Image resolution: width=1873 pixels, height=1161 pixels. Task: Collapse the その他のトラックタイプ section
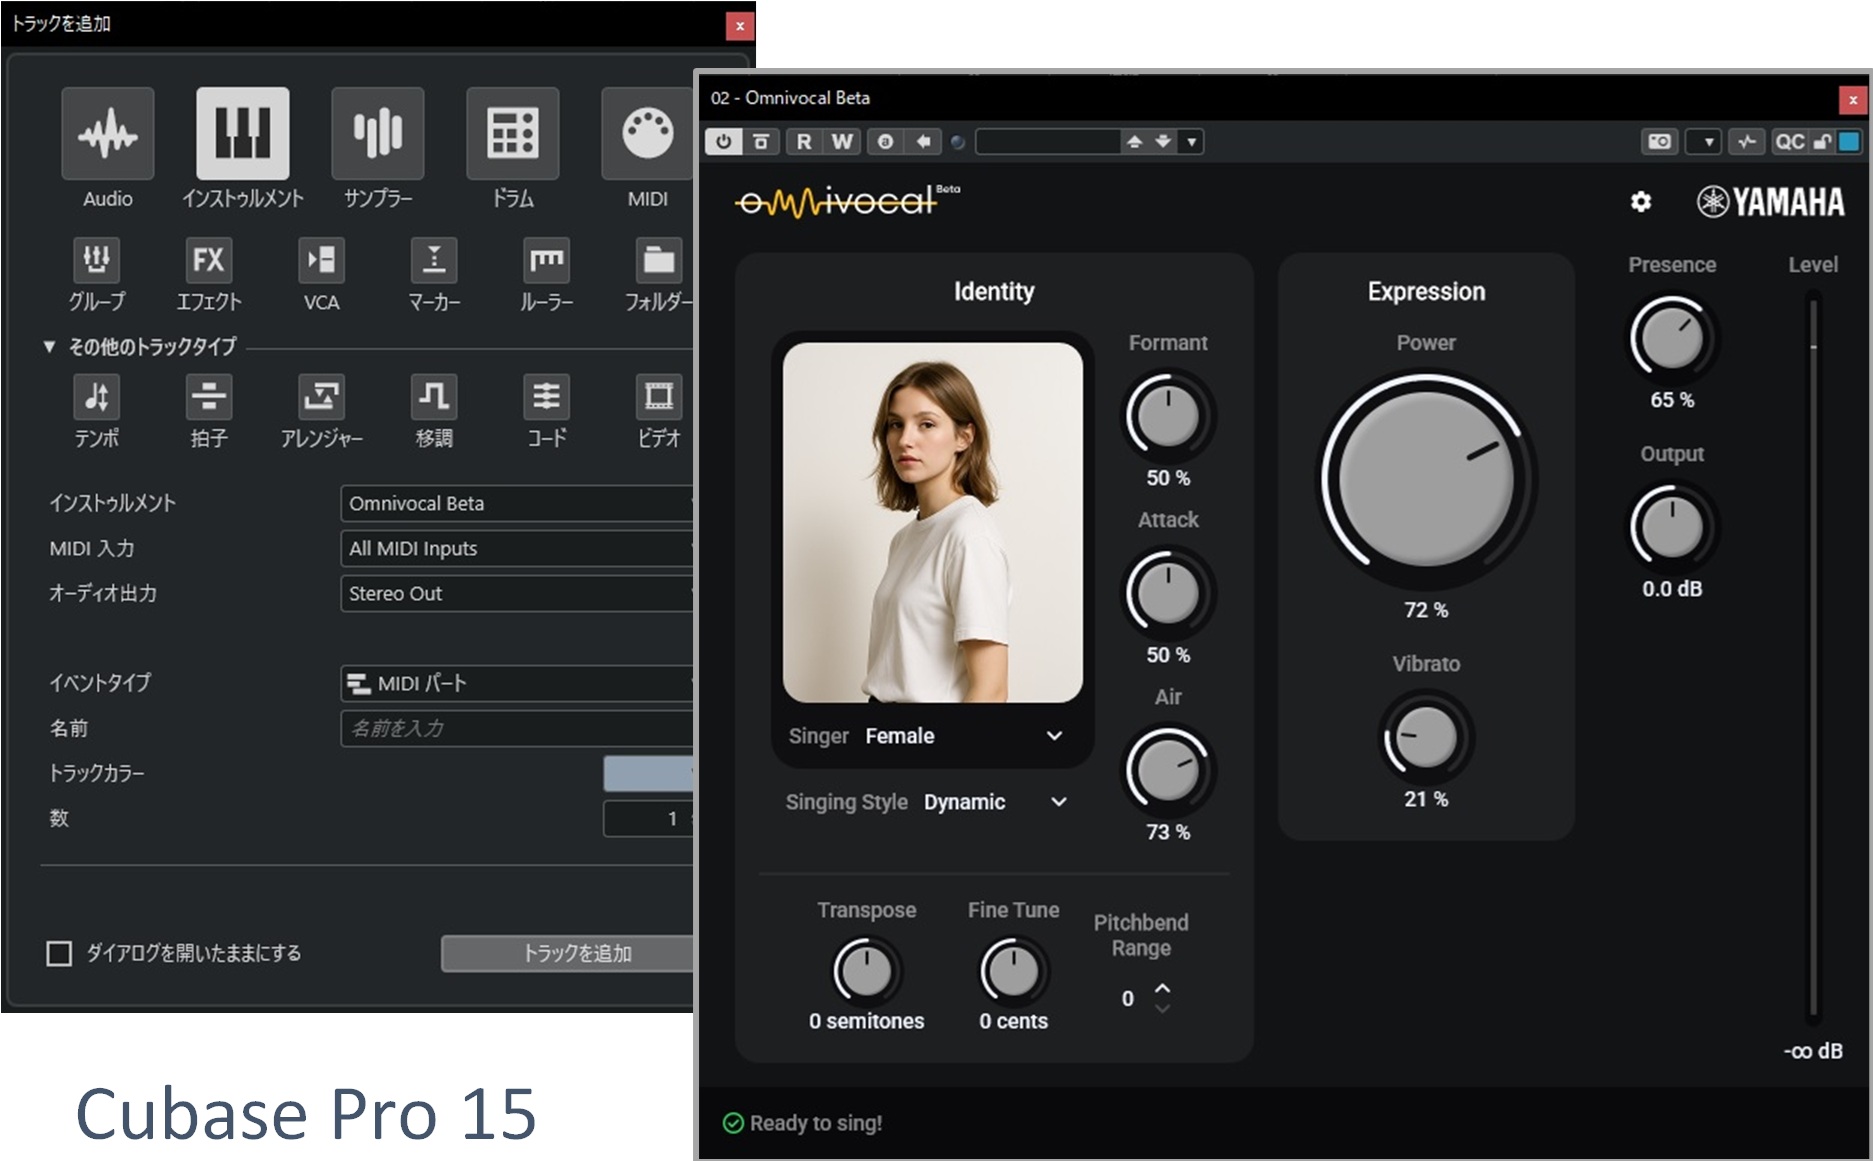(x=49, y=347)
